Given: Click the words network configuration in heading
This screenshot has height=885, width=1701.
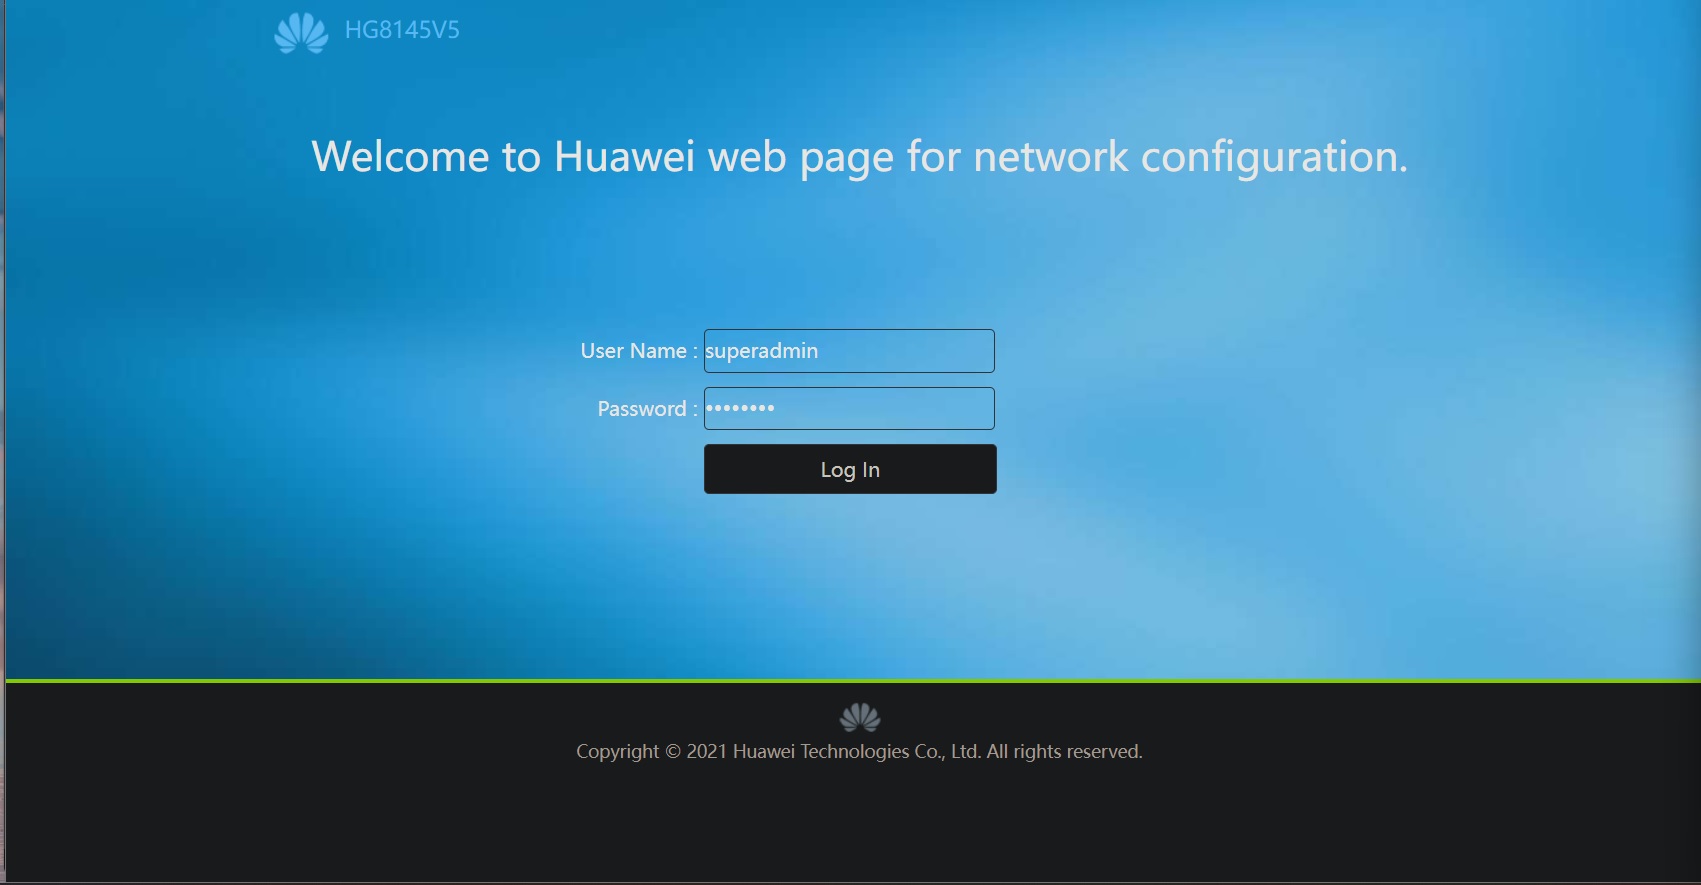Looking at the screenshot, I should [x=1190, y=158].
